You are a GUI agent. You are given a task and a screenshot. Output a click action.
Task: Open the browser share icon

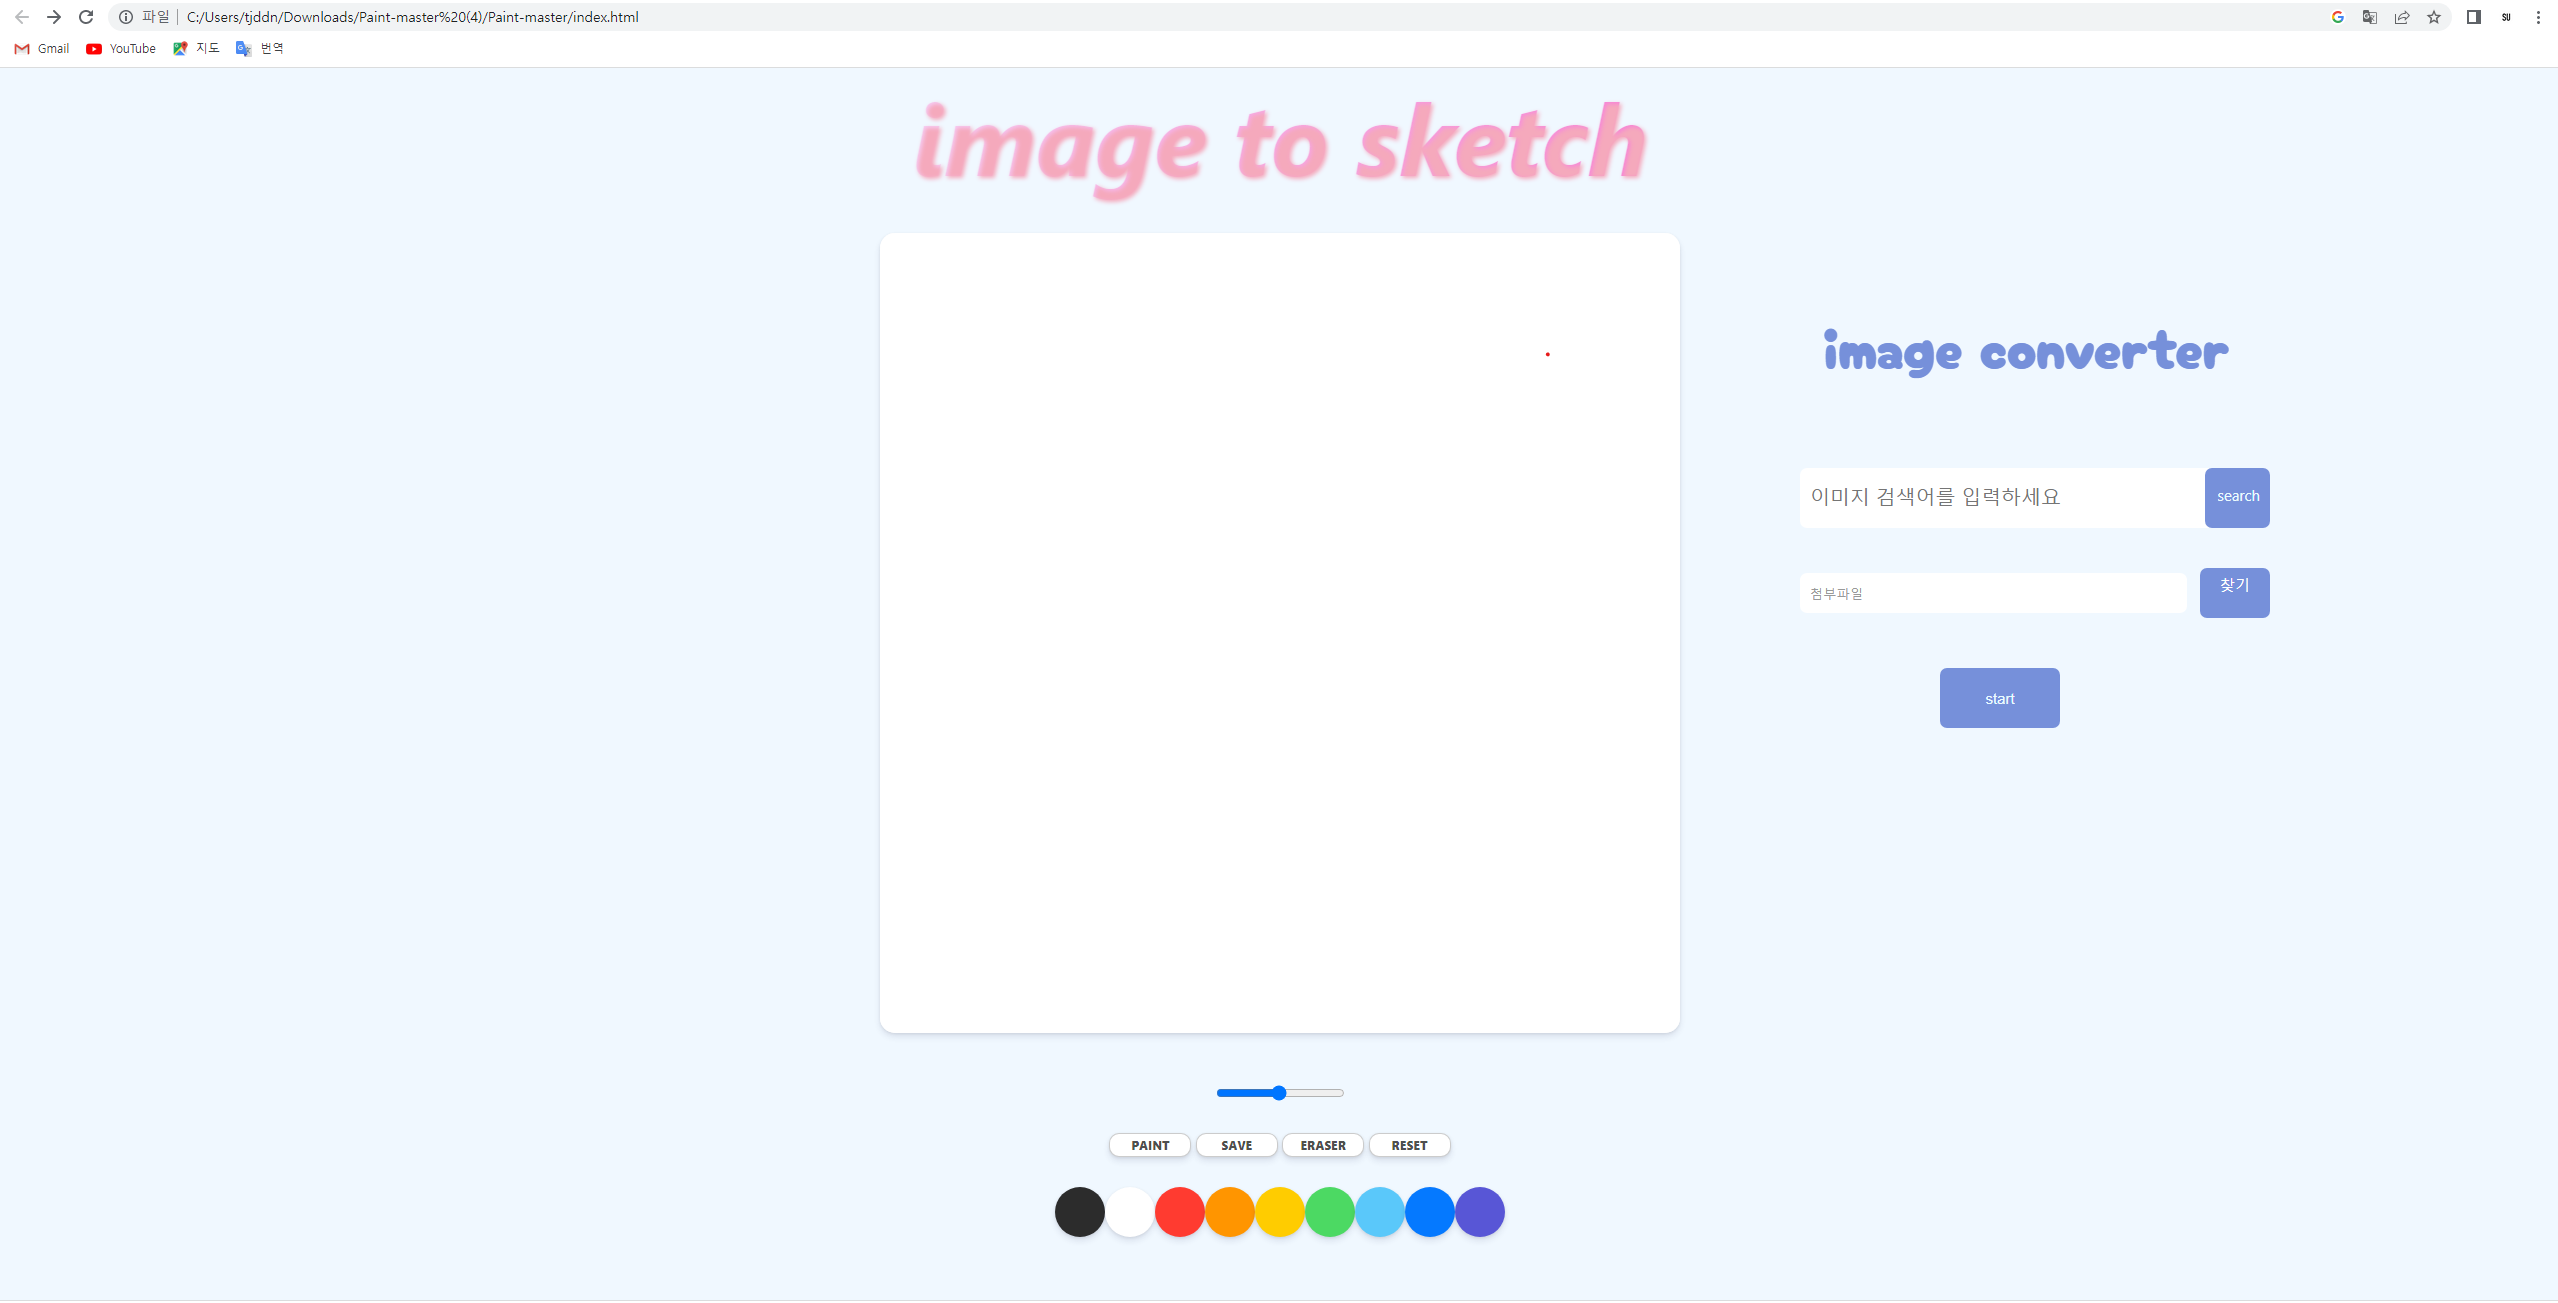coord(2402,17)
